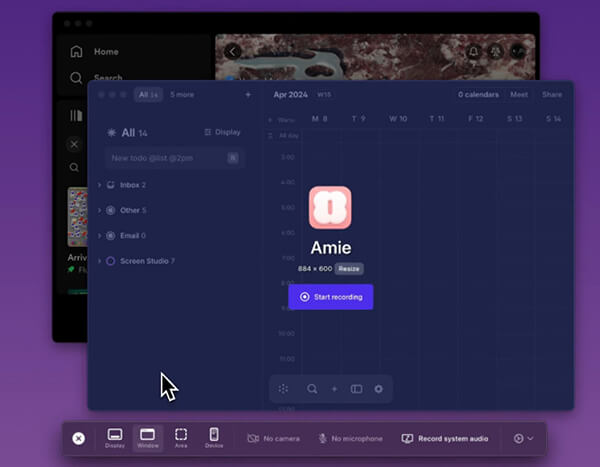Open the 5 more tab in Amie
The height and width of the screenshot is (467, 600).
pyautogui.click(x=182, y=95)
